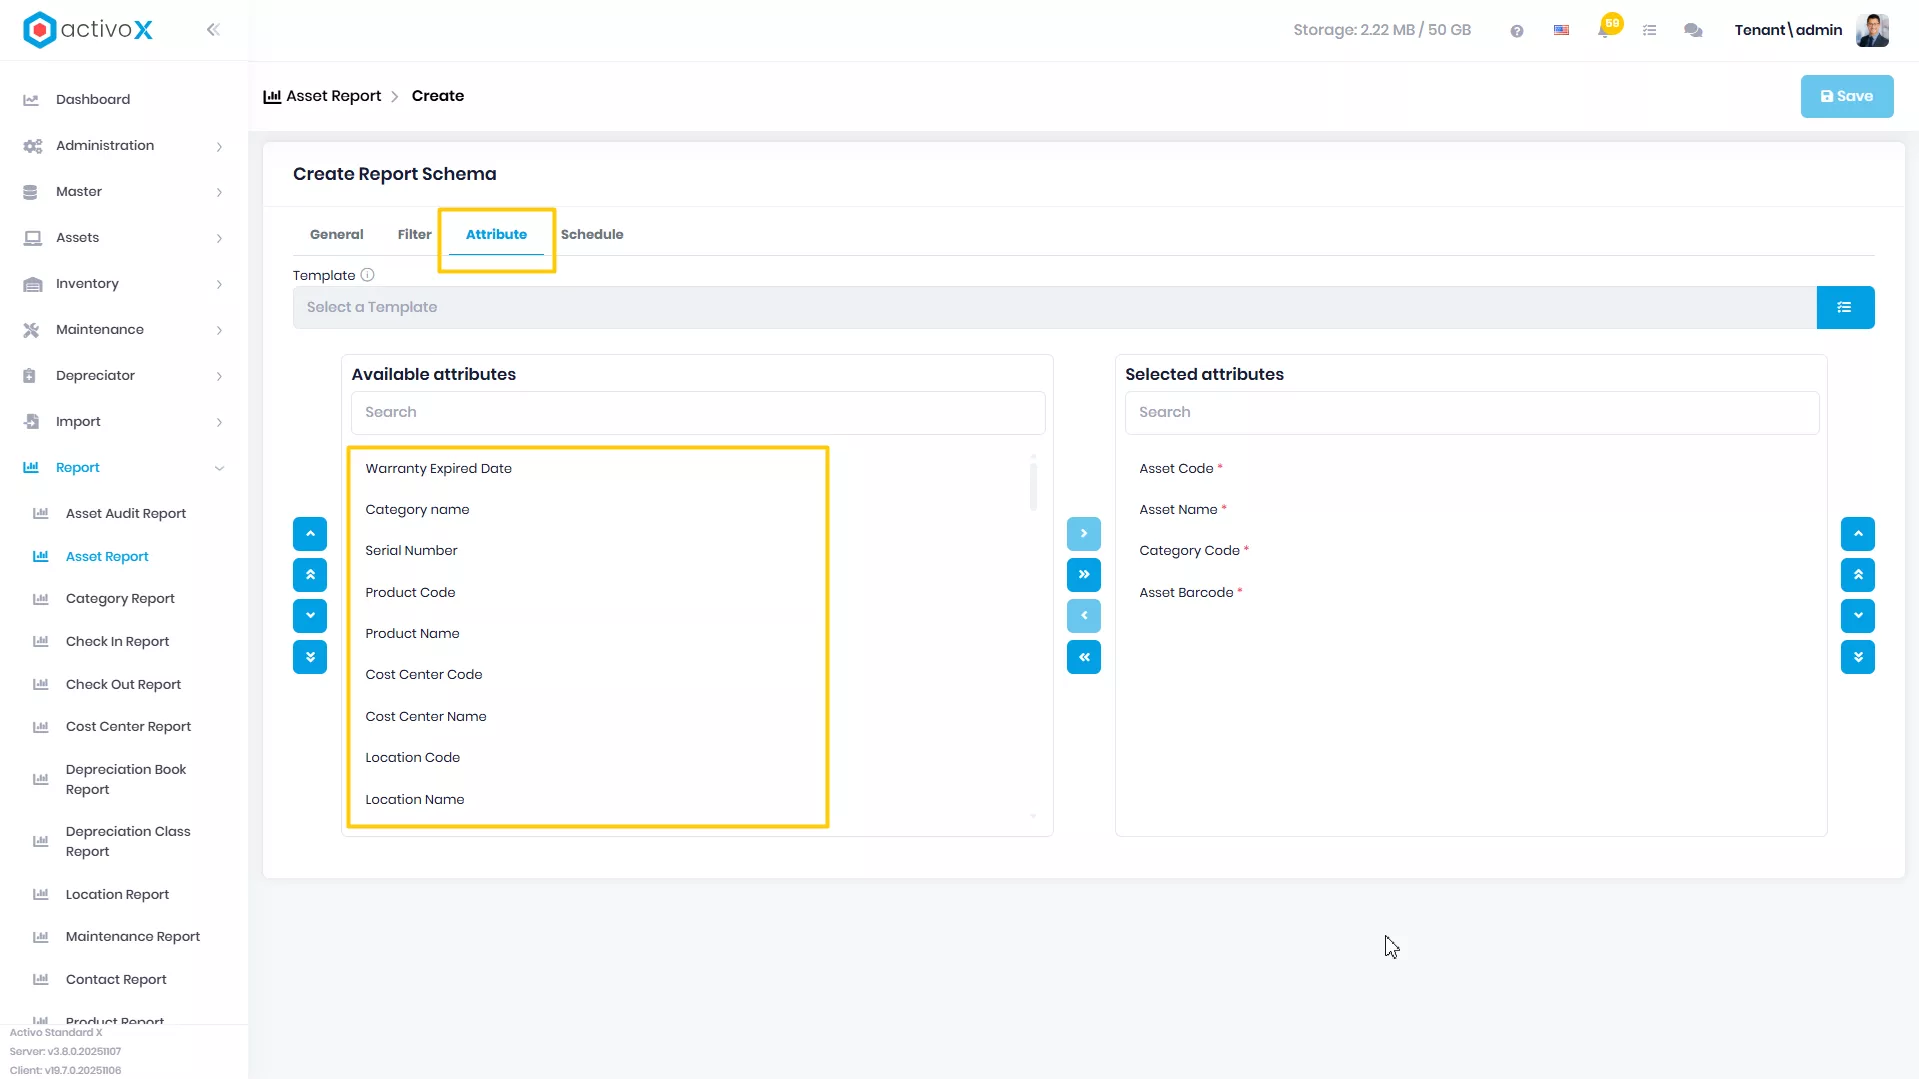This screenshot has width=1919, height=1079.
Task: Select Asset Code in selected attributes
Action: (x=1176, y=469)
